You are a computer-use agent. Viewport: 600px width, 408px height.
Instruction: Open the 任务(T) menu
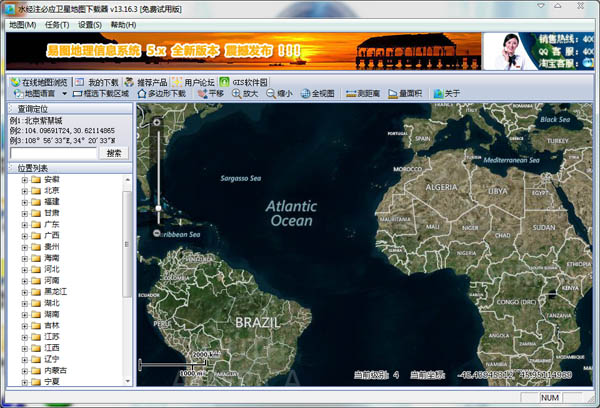click(55, 24)
